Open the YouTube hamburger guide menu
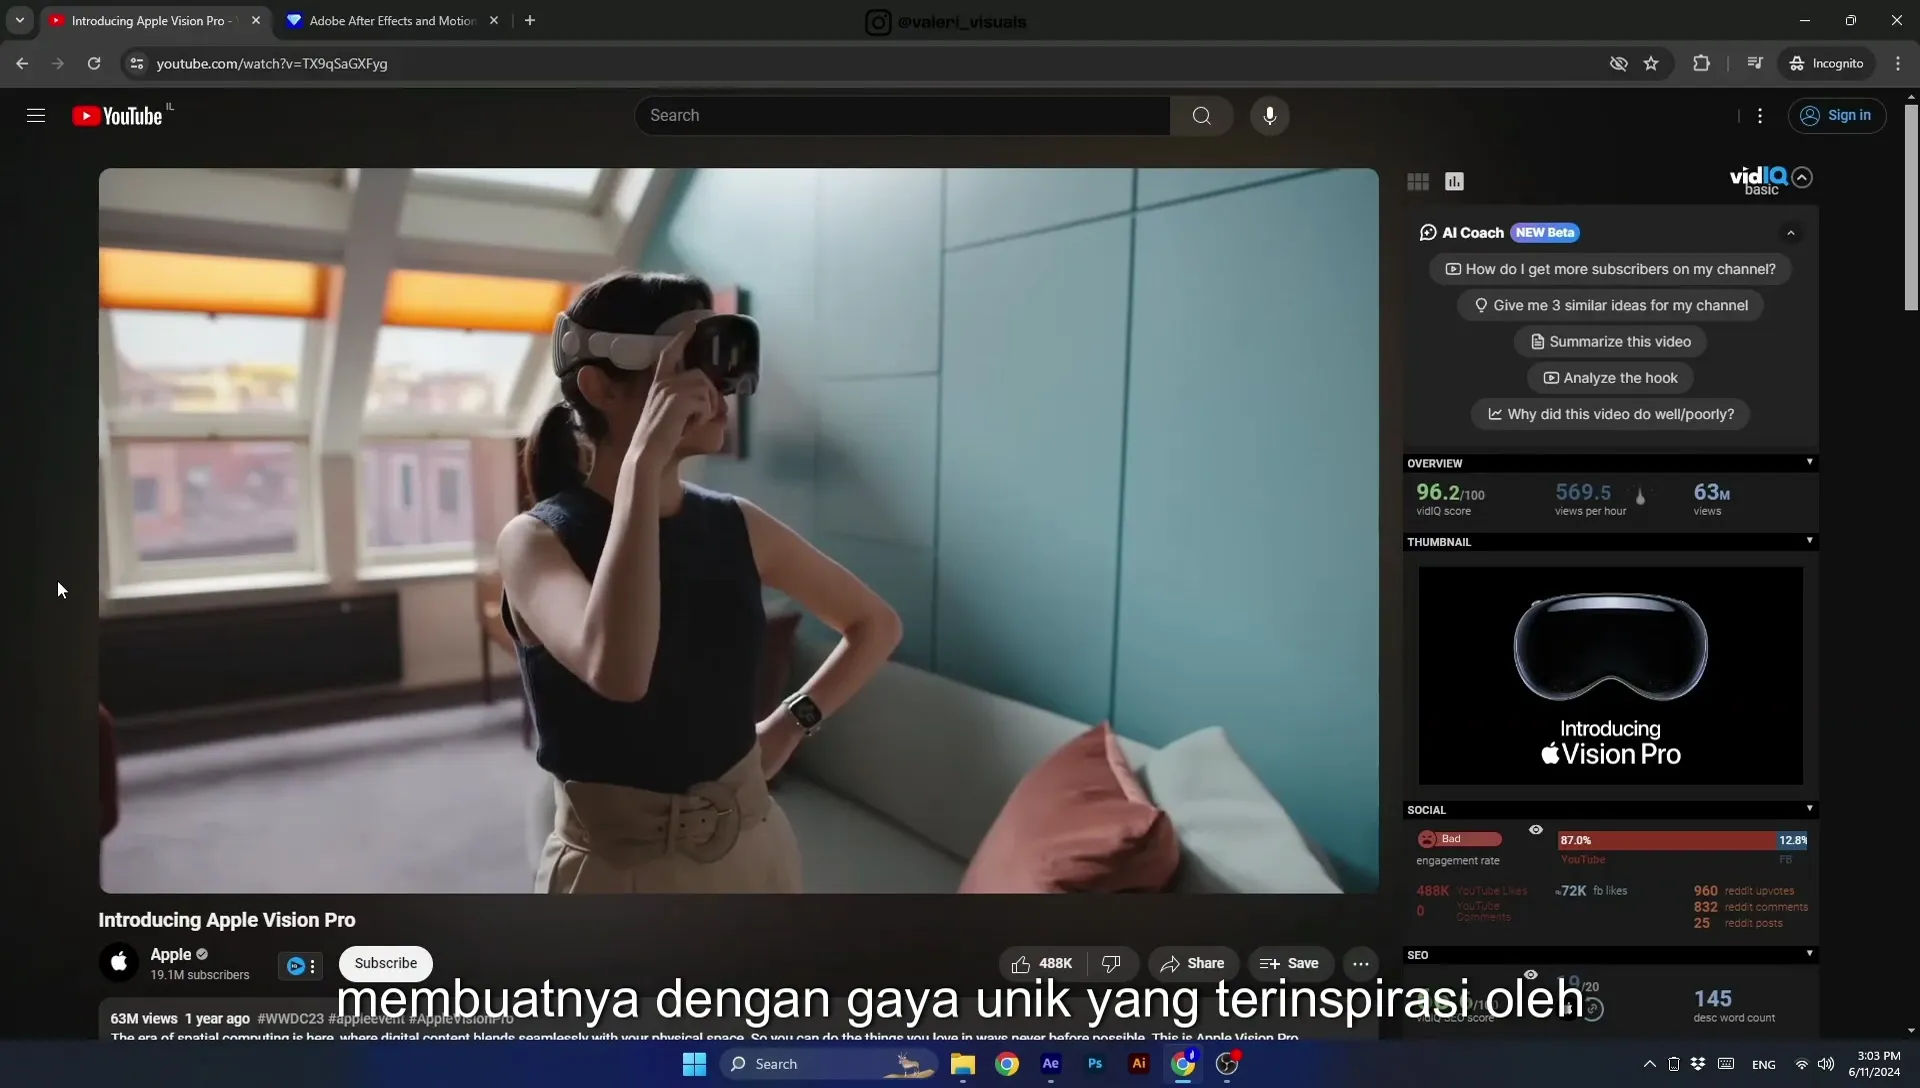1920x1088 pixels. pos(36,116)
